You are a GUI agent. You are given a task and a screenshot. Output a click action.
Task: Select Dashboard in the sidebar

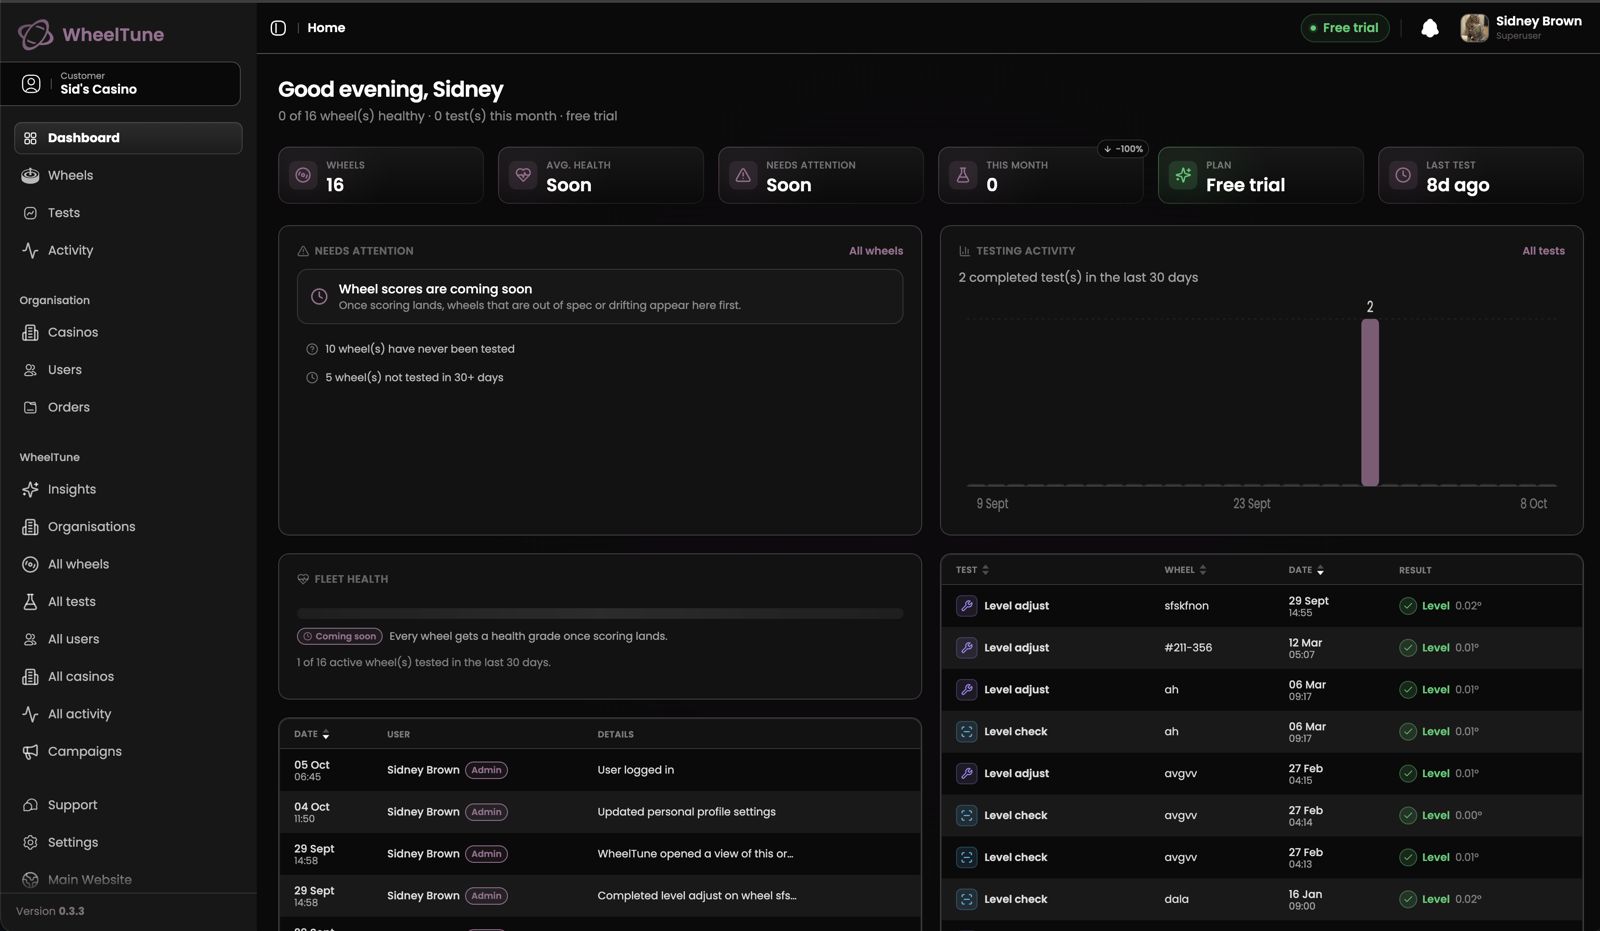pos(128,138)
